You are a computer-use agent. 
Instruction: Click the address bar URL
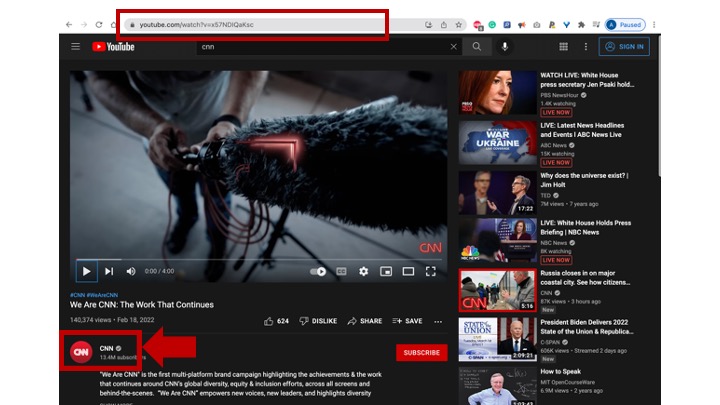pos(197,25)
